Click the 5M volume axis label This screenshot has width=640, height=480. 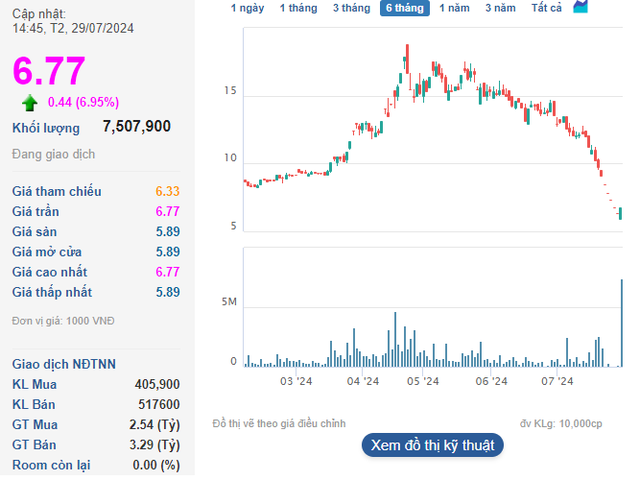pyautogui.click(x=229, y=302)
